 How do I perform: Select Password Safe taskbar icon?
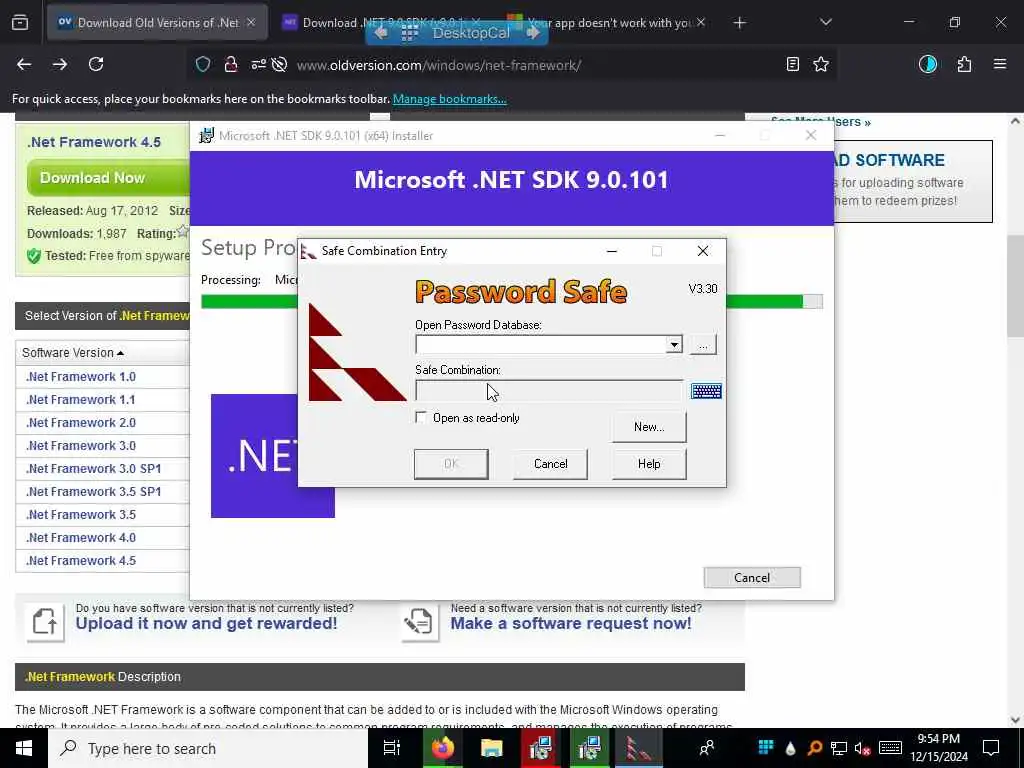638,748
